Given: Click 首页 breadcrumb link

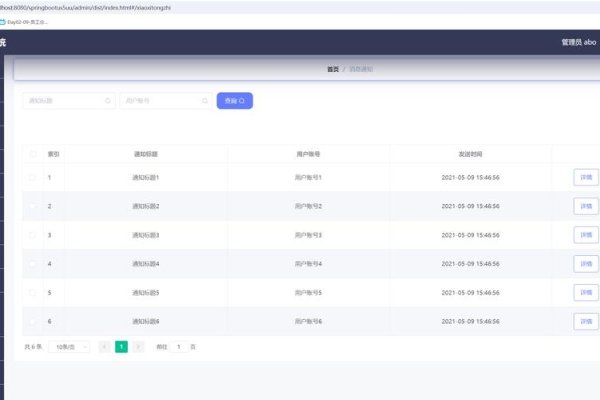Looking at the screenshot, I should pyautogui.click(x=333, y=69).
